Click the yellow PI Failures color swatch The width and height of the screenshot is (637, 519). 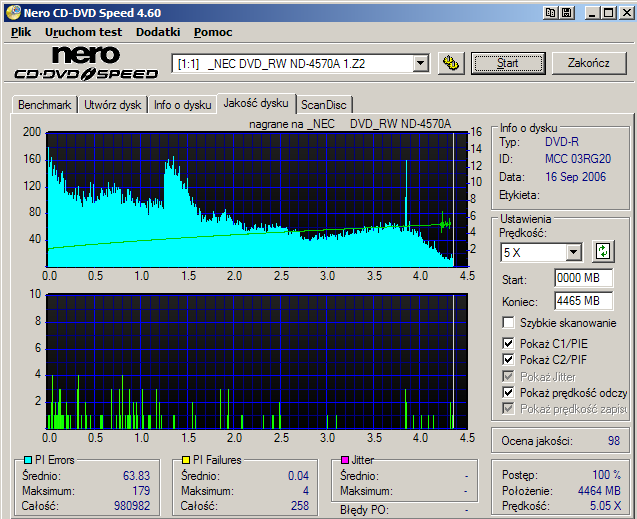coord(186,460)
